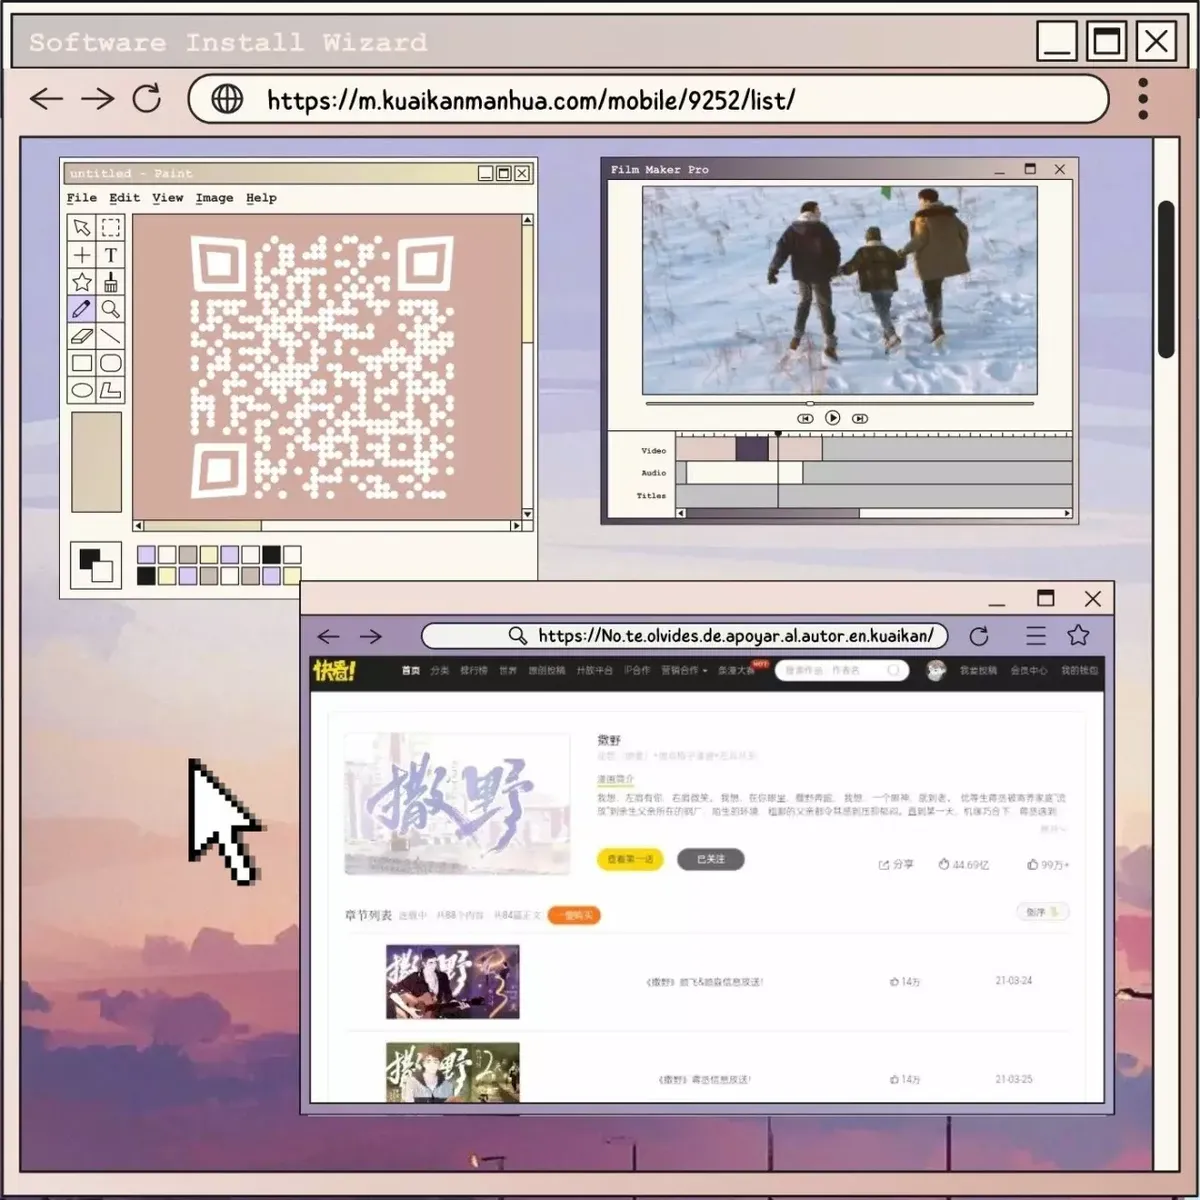Open the outer browser's three-dot menu

(x=1143, y=99)
